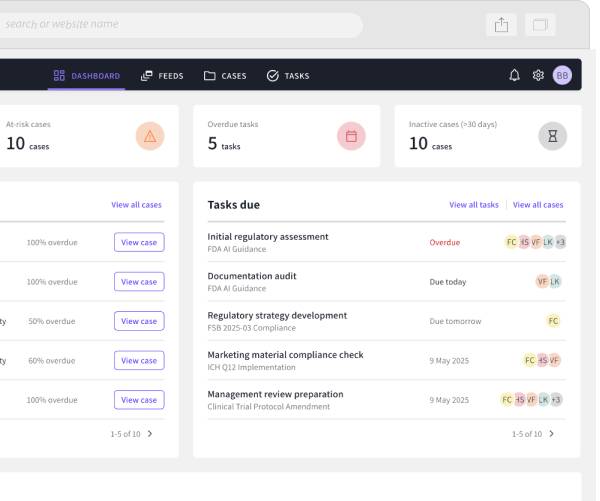The width and height of the screenshot is (600, 501).
Task: Open Management review preparation task
Action: coord(276,394)
